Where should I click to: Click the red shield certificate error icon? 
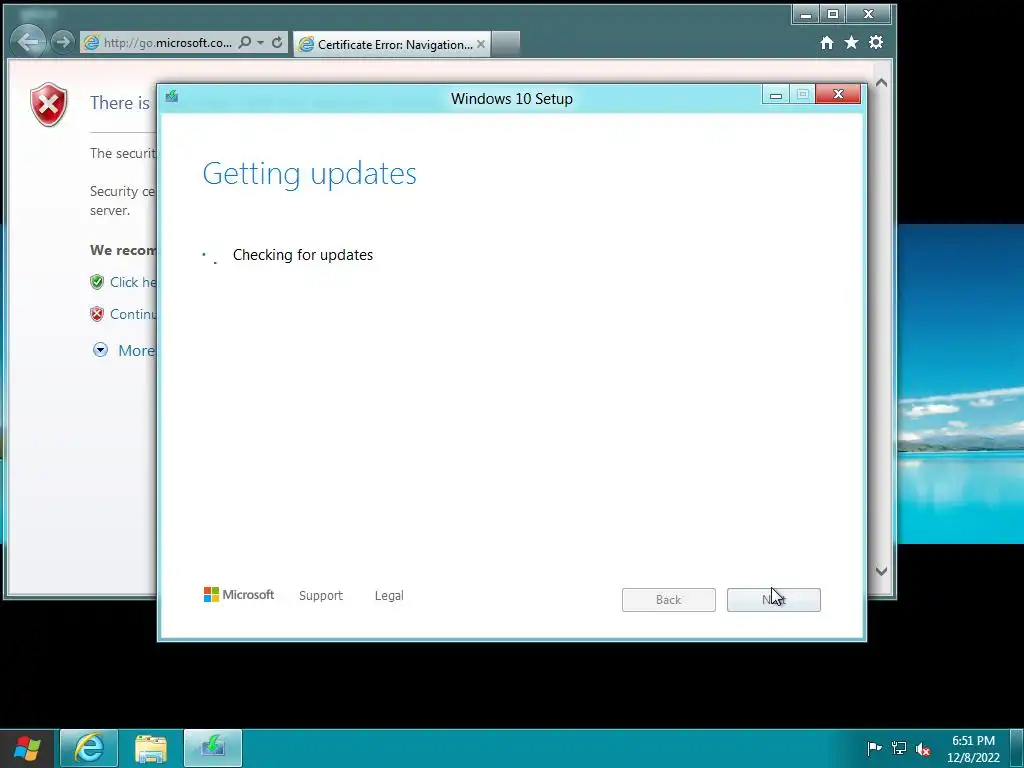[48, 104]
